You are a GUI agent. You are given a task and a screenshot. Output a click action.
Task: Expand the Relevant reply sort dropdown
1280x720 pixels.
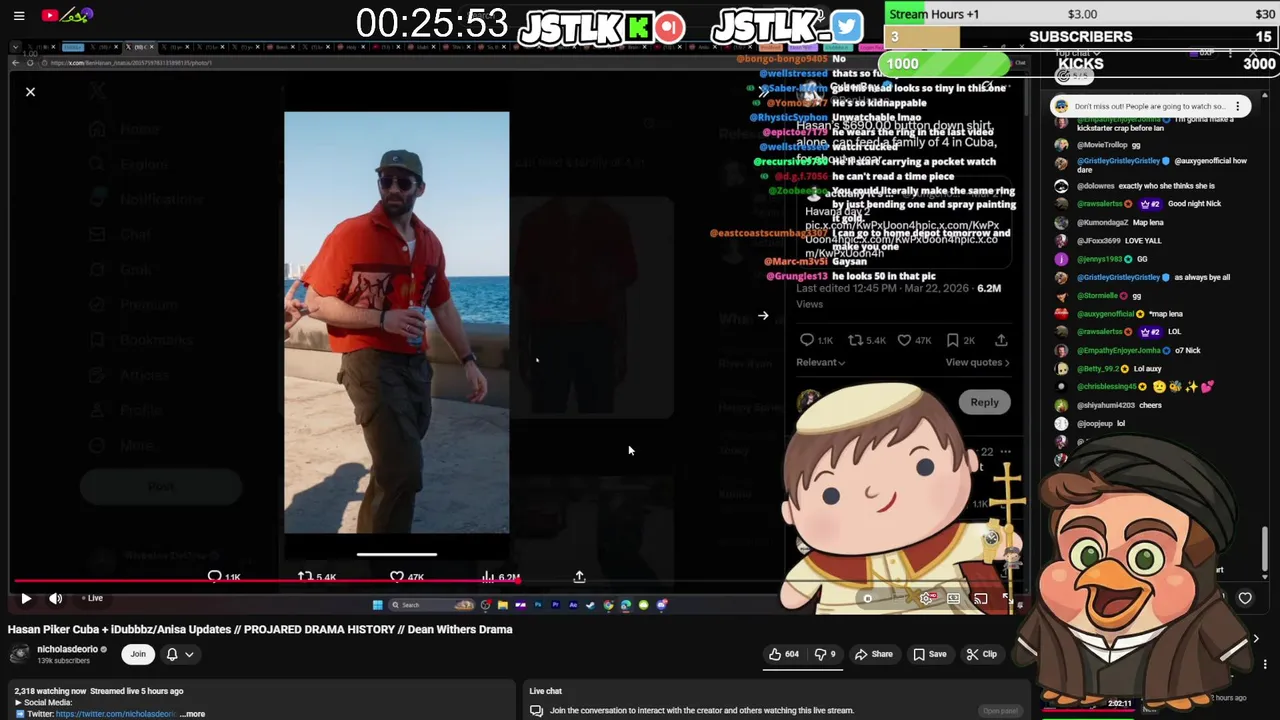coord(821,363)
